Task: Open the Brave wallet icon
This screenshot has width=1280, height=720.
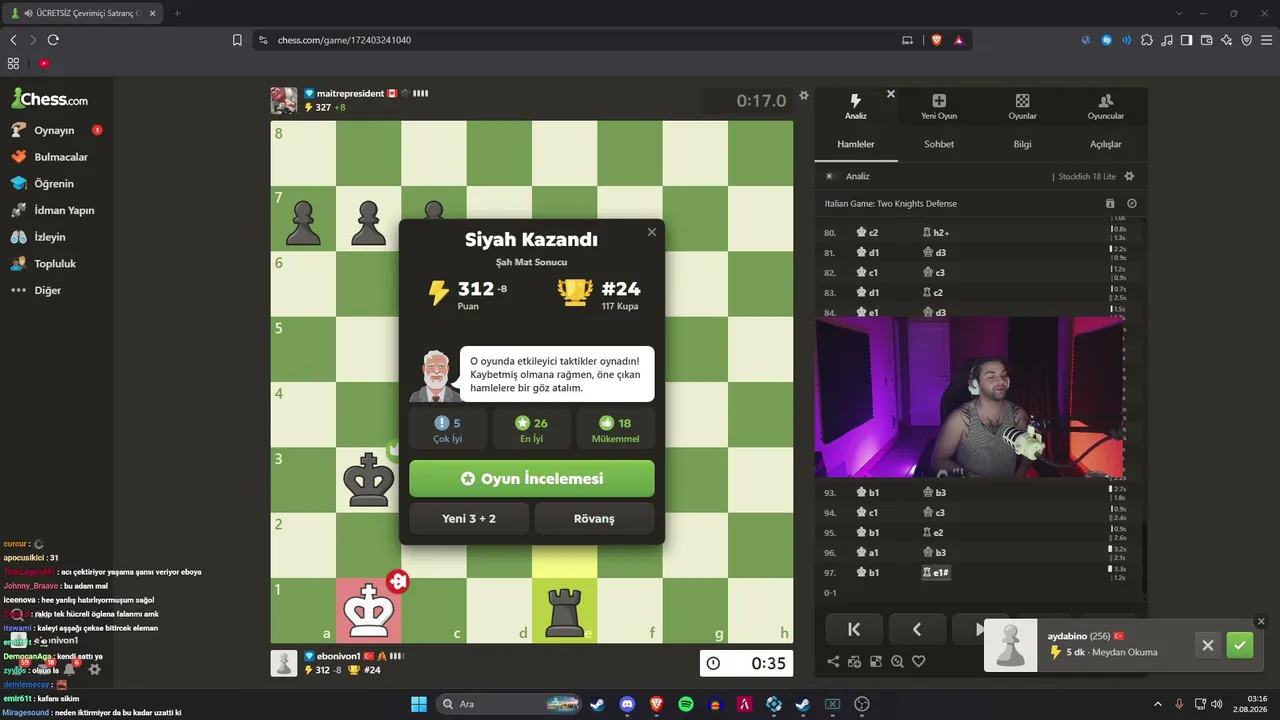Action: tap(1206, 40)
